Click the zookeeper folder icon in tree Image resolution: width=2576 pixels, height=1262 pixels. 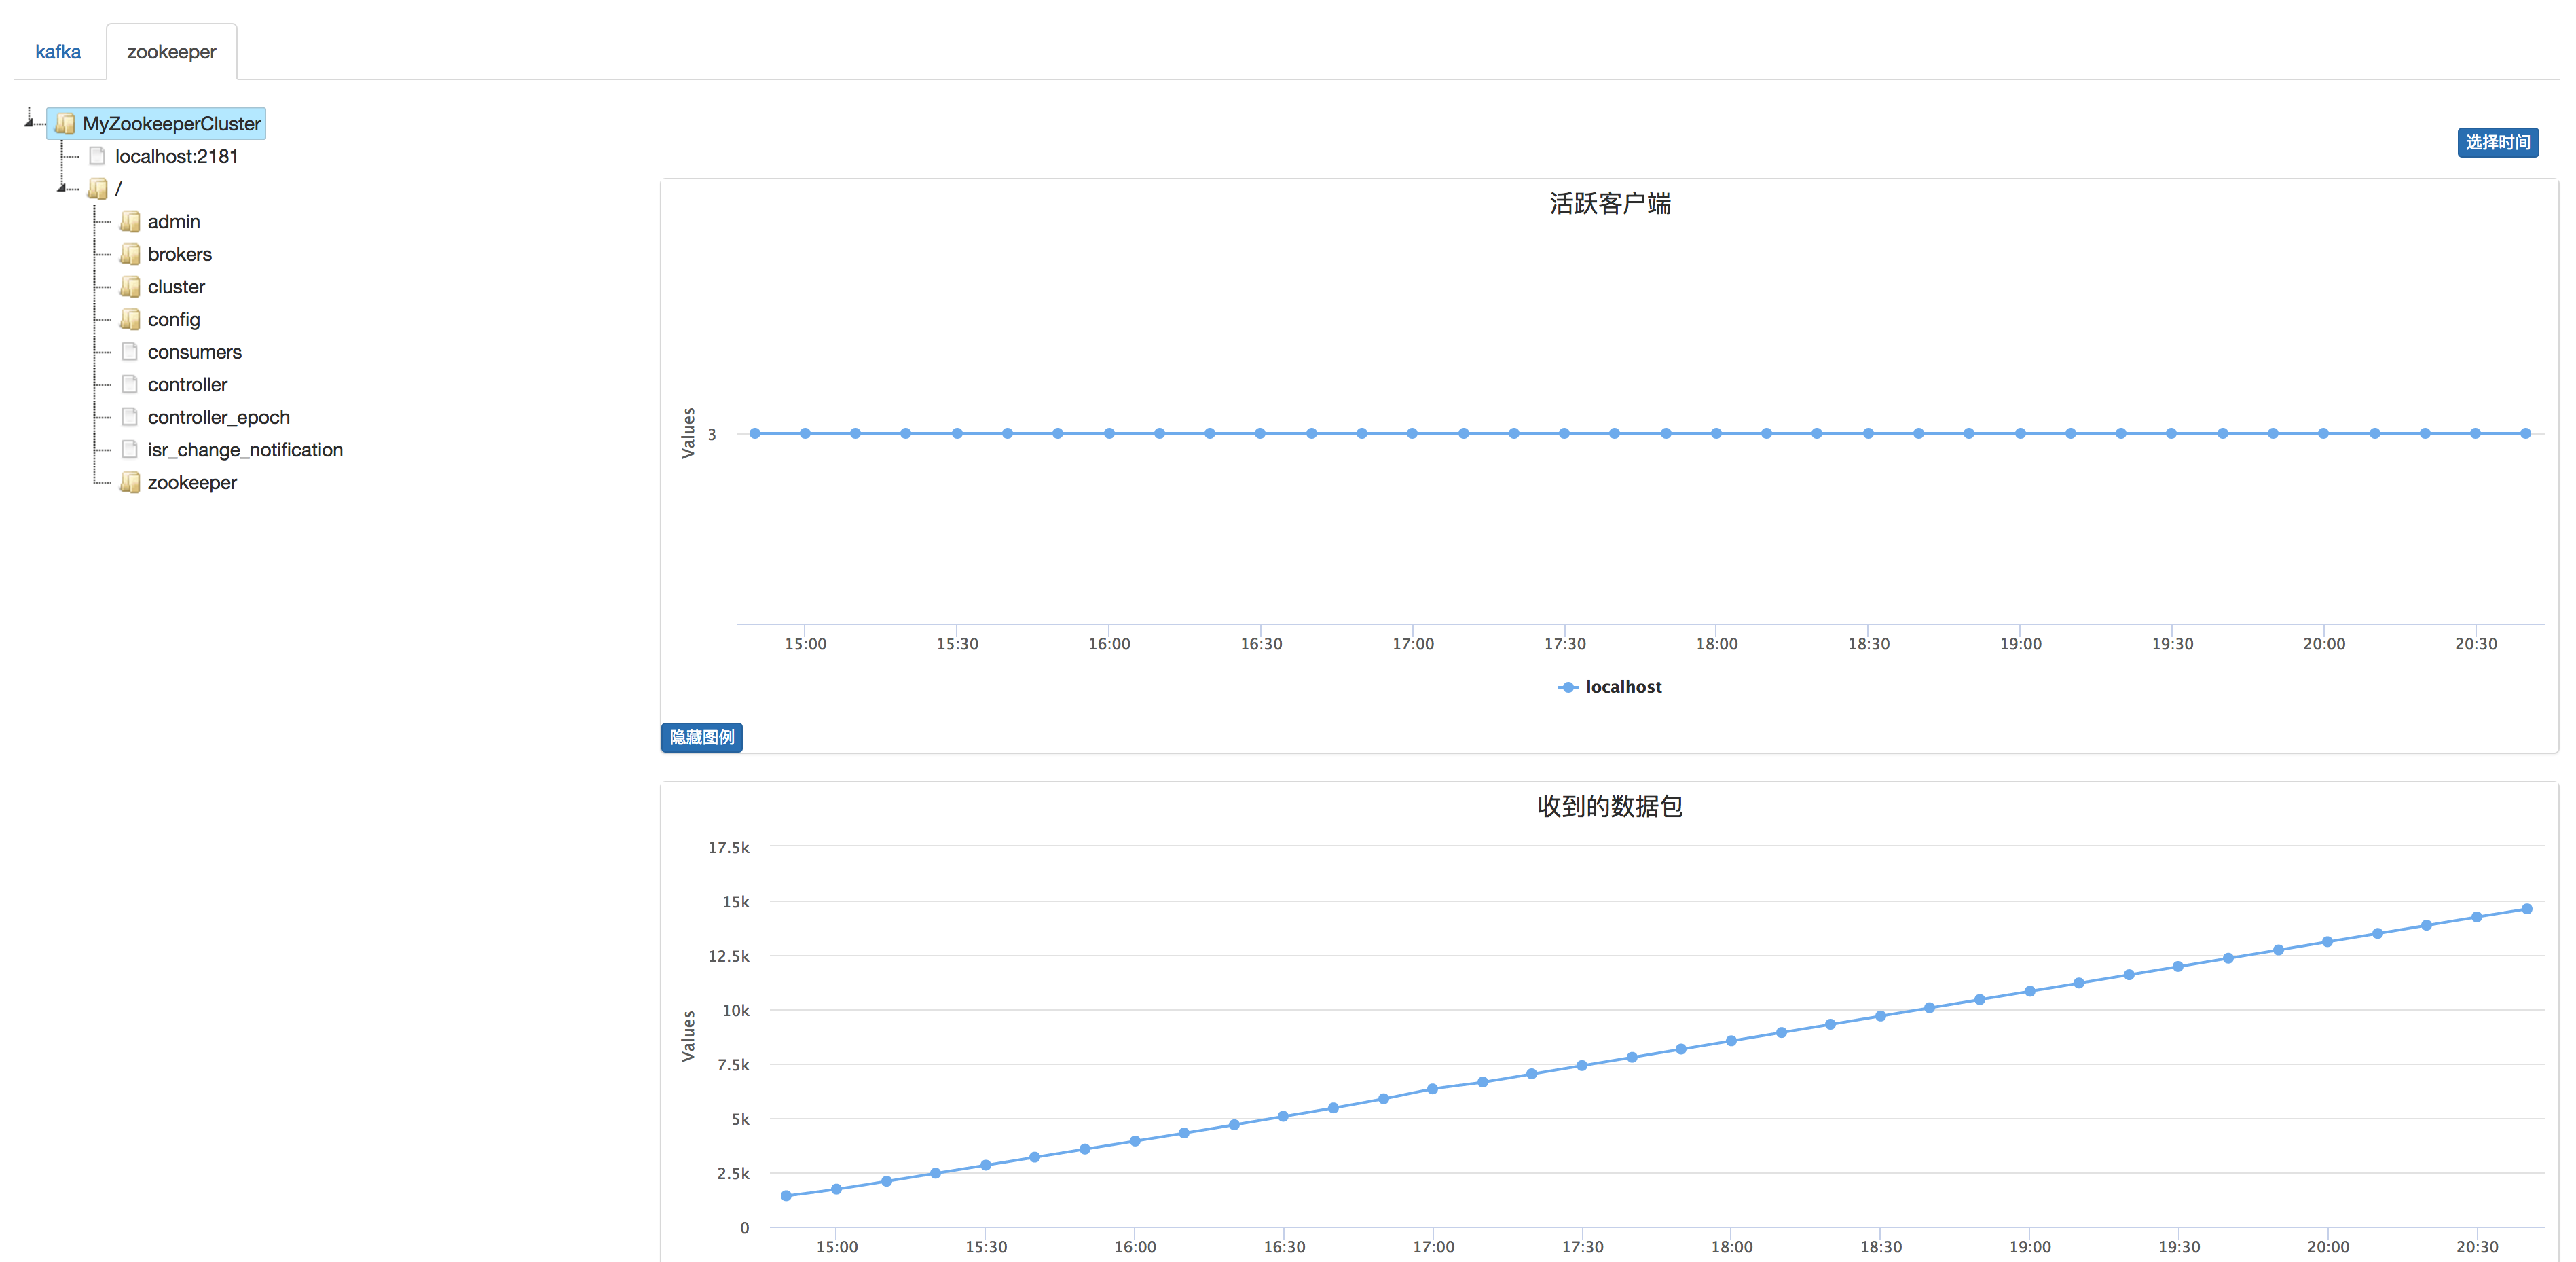click(x=130, y=483)
